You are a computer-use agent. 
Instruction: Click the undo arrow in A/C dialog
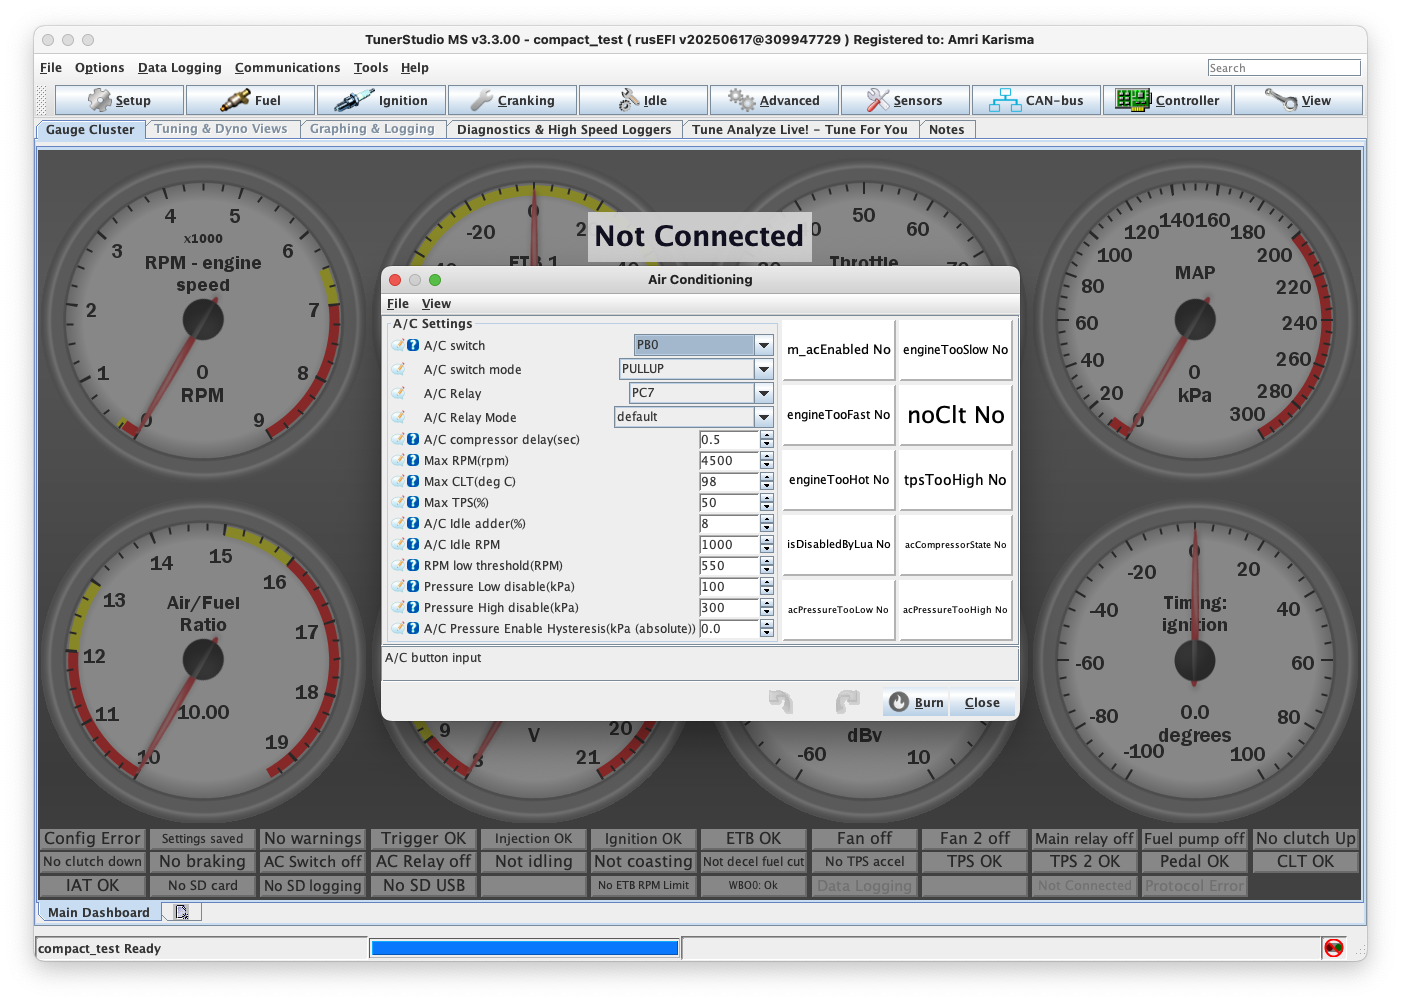pyautogui.click(x=780, y=702)
